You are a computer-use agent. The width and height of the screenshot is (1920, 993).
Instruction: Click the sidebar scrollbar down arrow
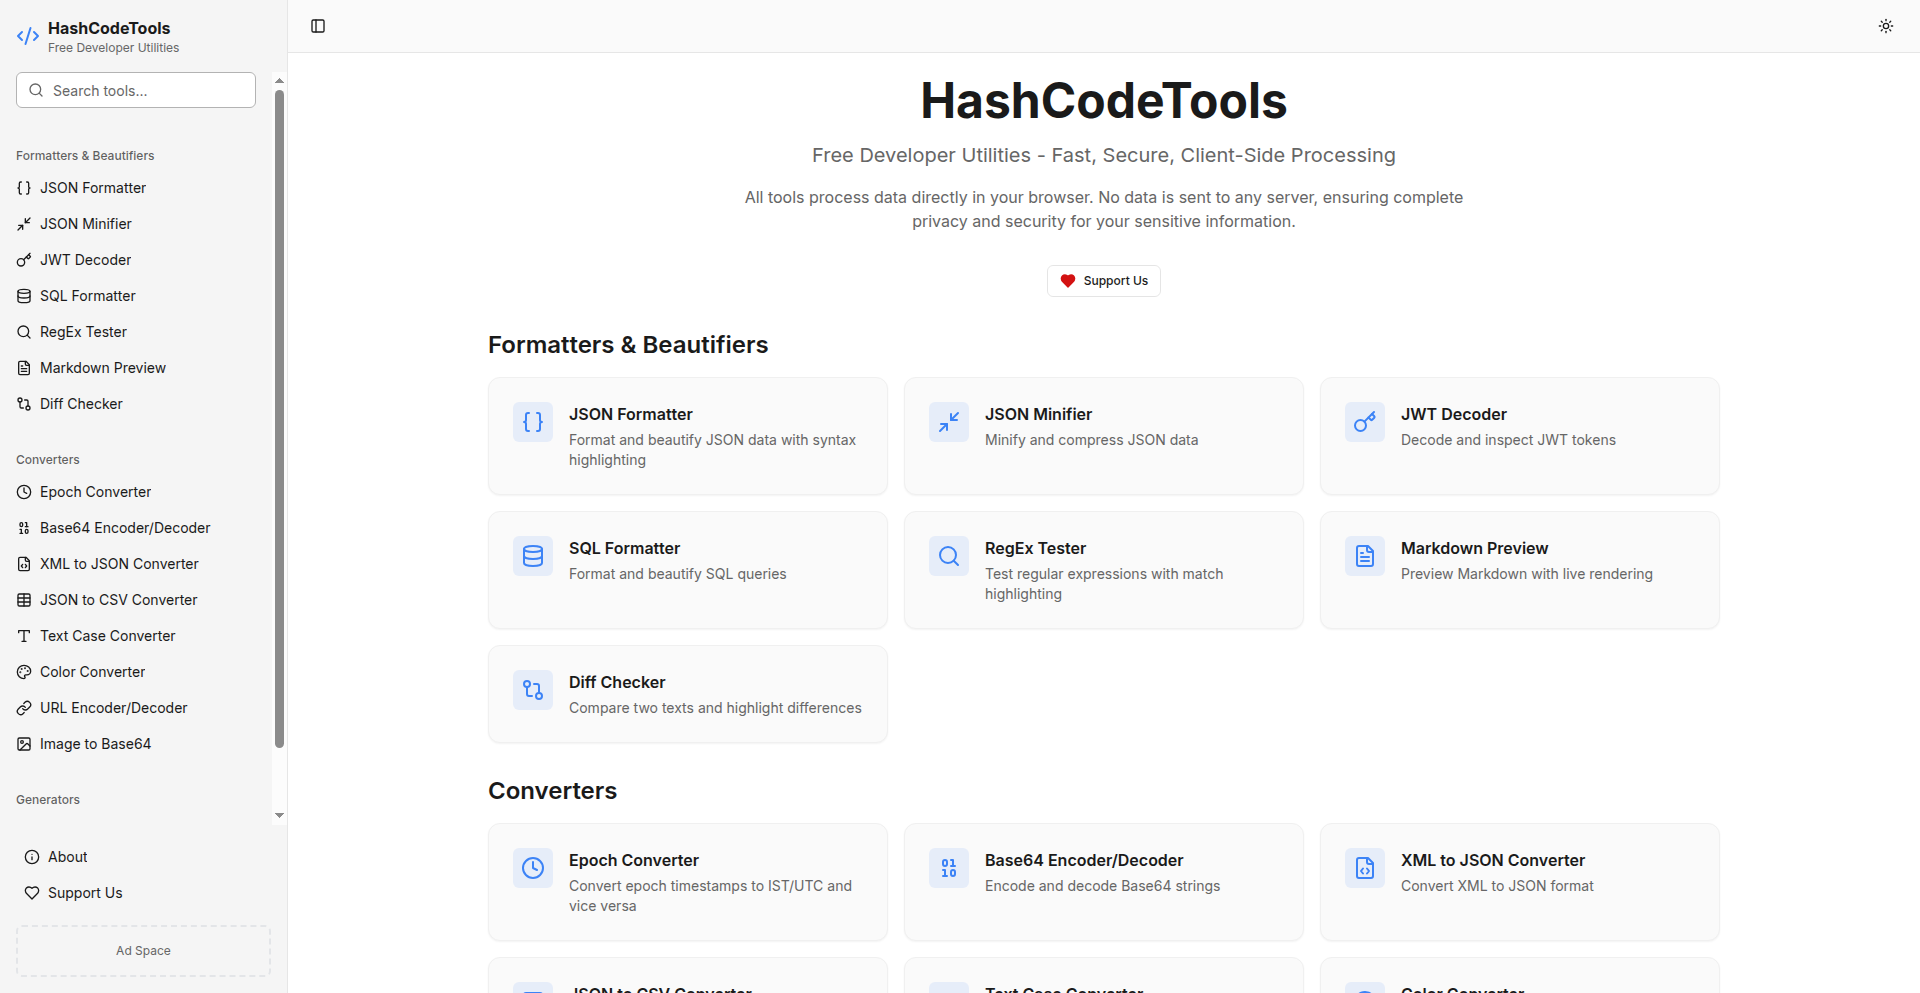pyautogui.click(x=279, y=816)
